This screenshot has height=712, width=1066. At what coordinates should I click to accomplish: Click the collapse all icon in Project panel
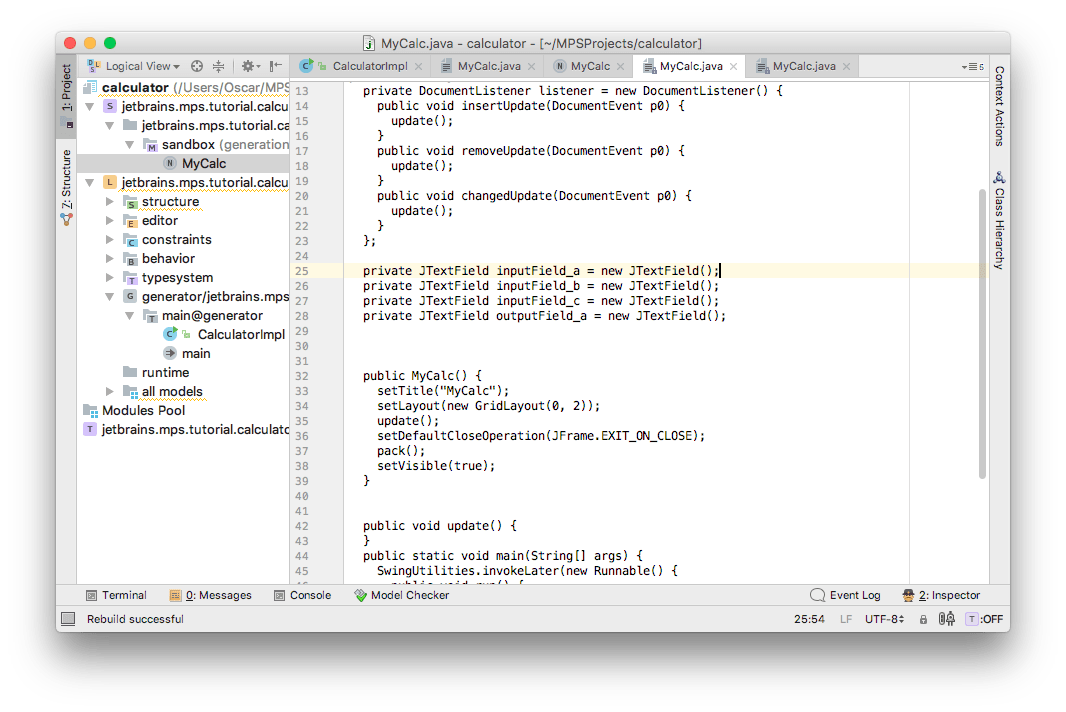click(x=218, y=66)
